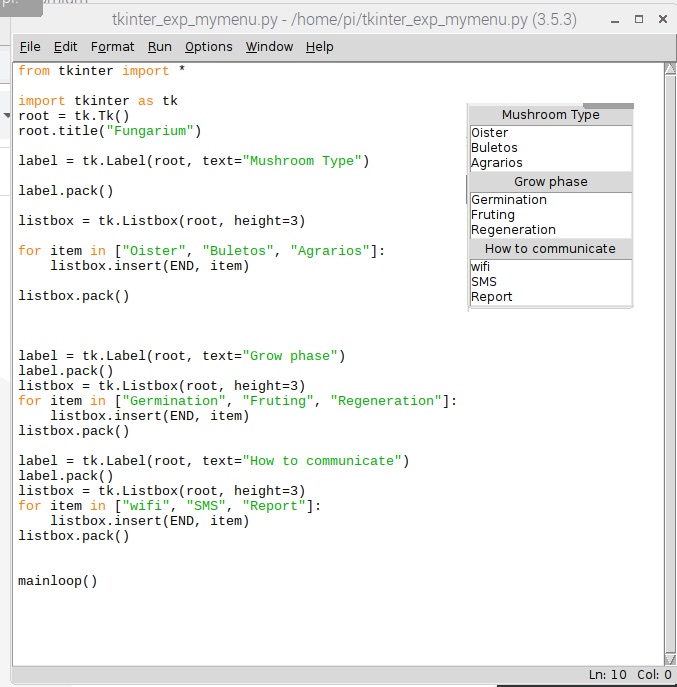
Task: Select Germination in Grow phase list
Action: pyautogui.click(x=551, y=200)
